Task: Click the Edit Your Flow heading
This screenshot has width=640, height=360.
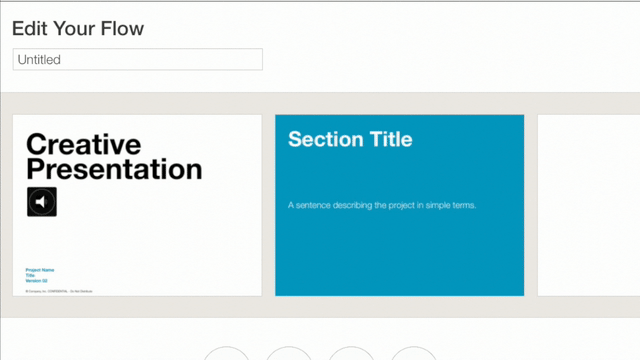Action: 78,29
